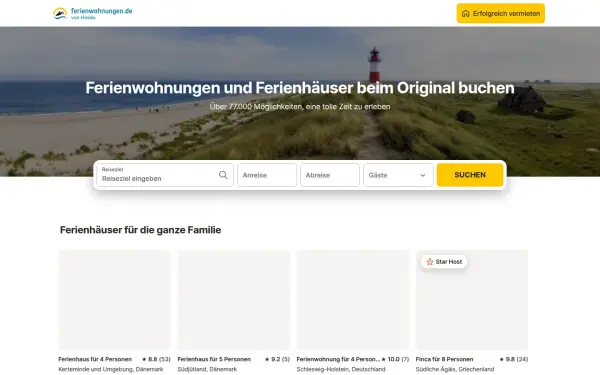
Task: Click the Ferienwohnung für 4 Person... title
Action: point(338,359)
